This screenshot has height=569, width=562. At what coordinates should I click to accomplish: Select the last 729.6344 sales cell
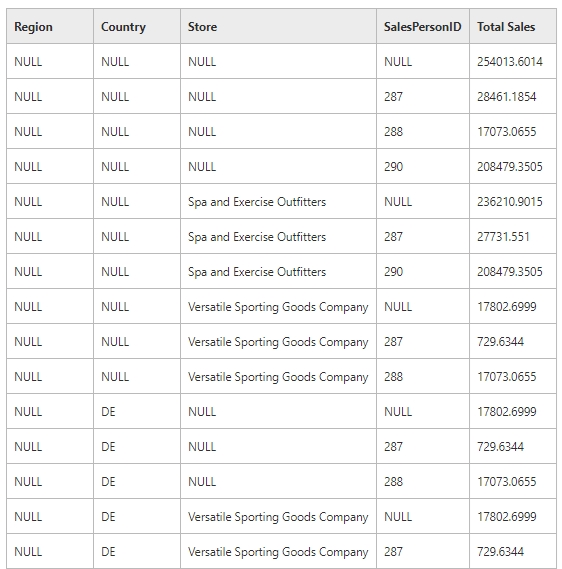click(513, 552)
